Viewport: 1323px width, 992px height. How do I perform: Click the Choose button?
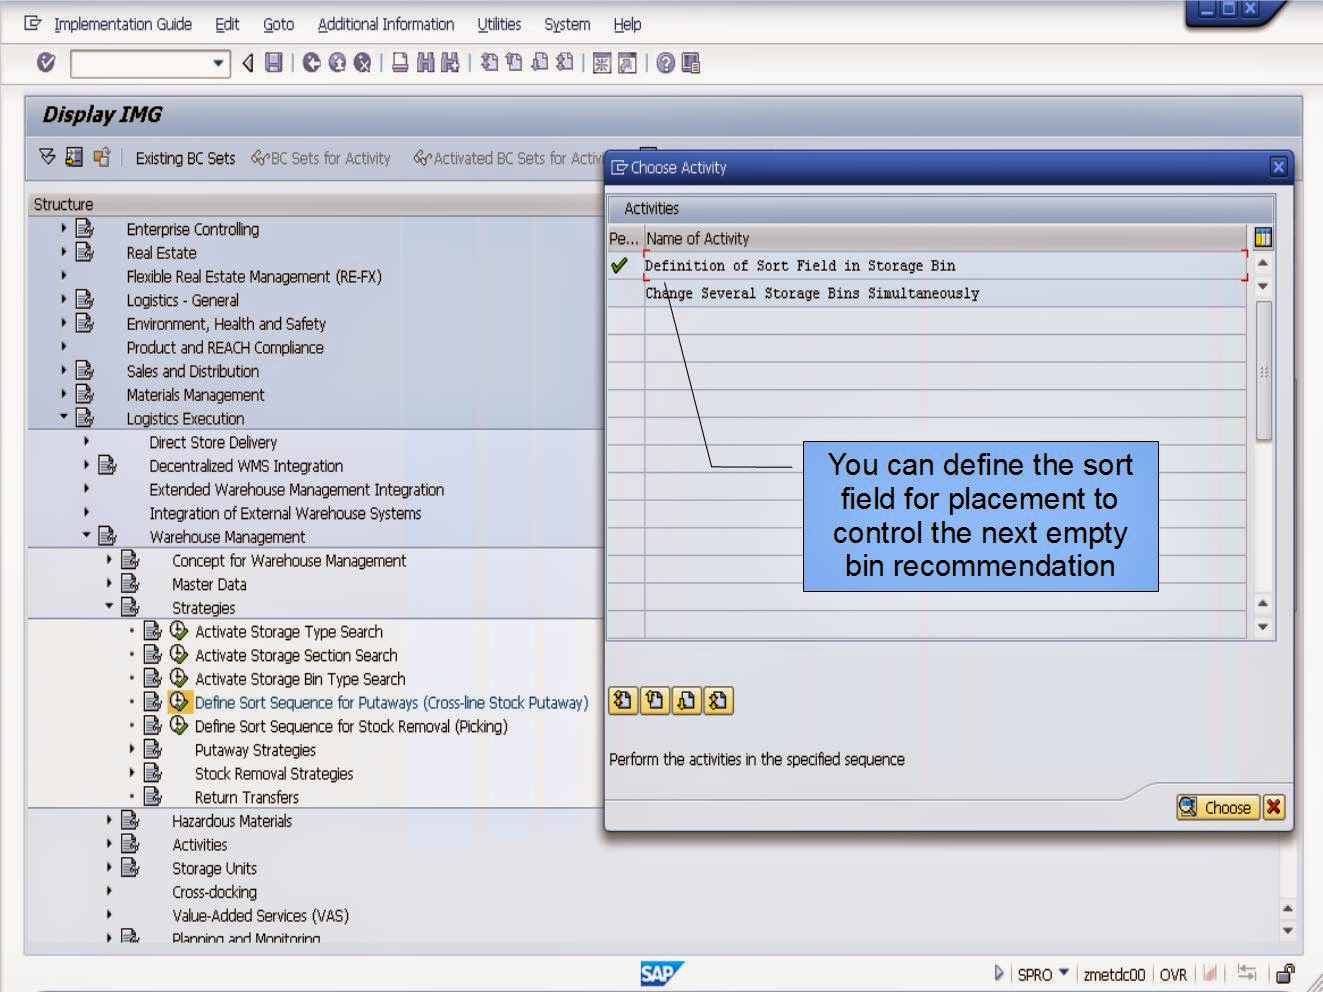(1216, 807)
